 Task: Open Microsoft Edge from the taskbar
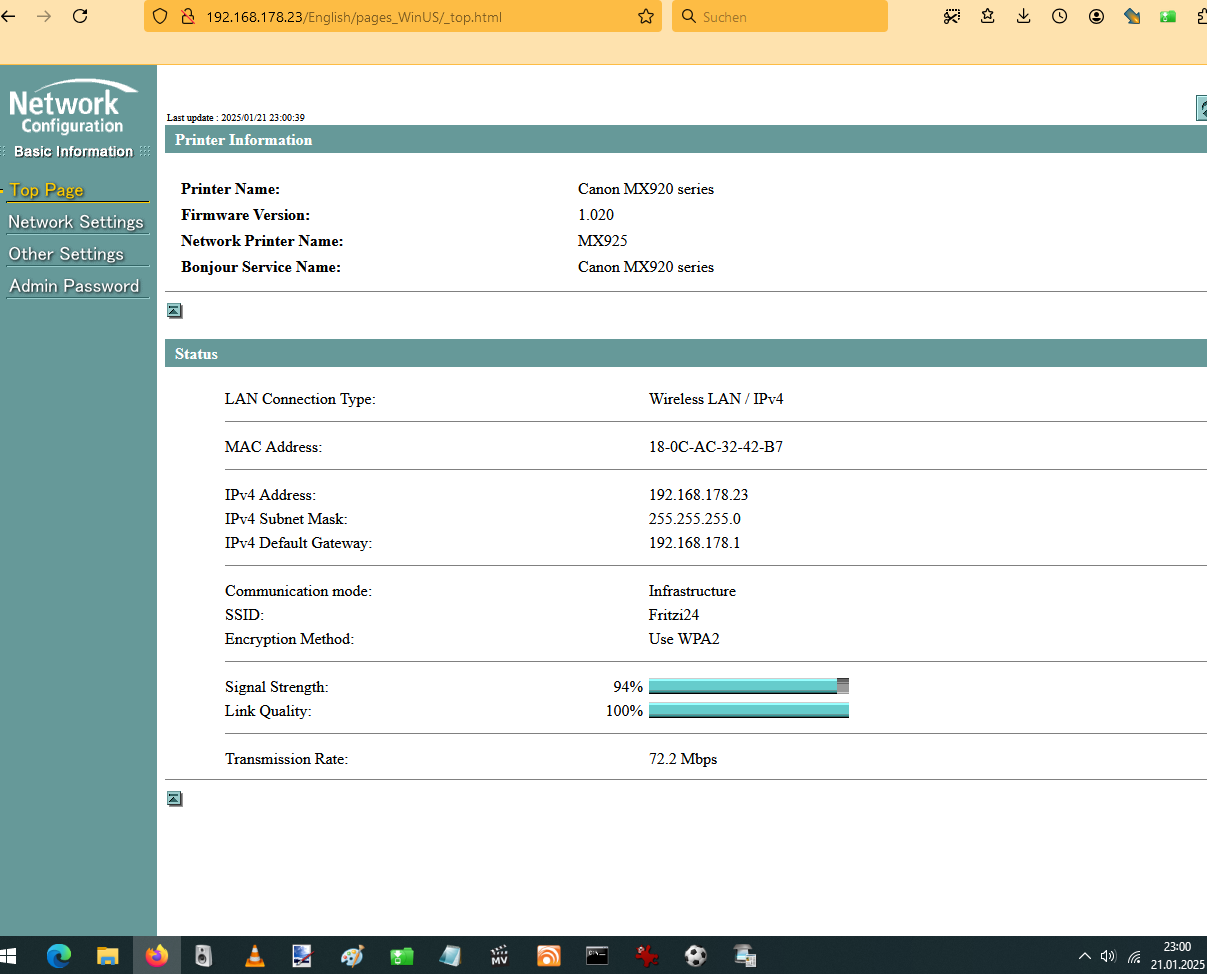click(59, 956)
